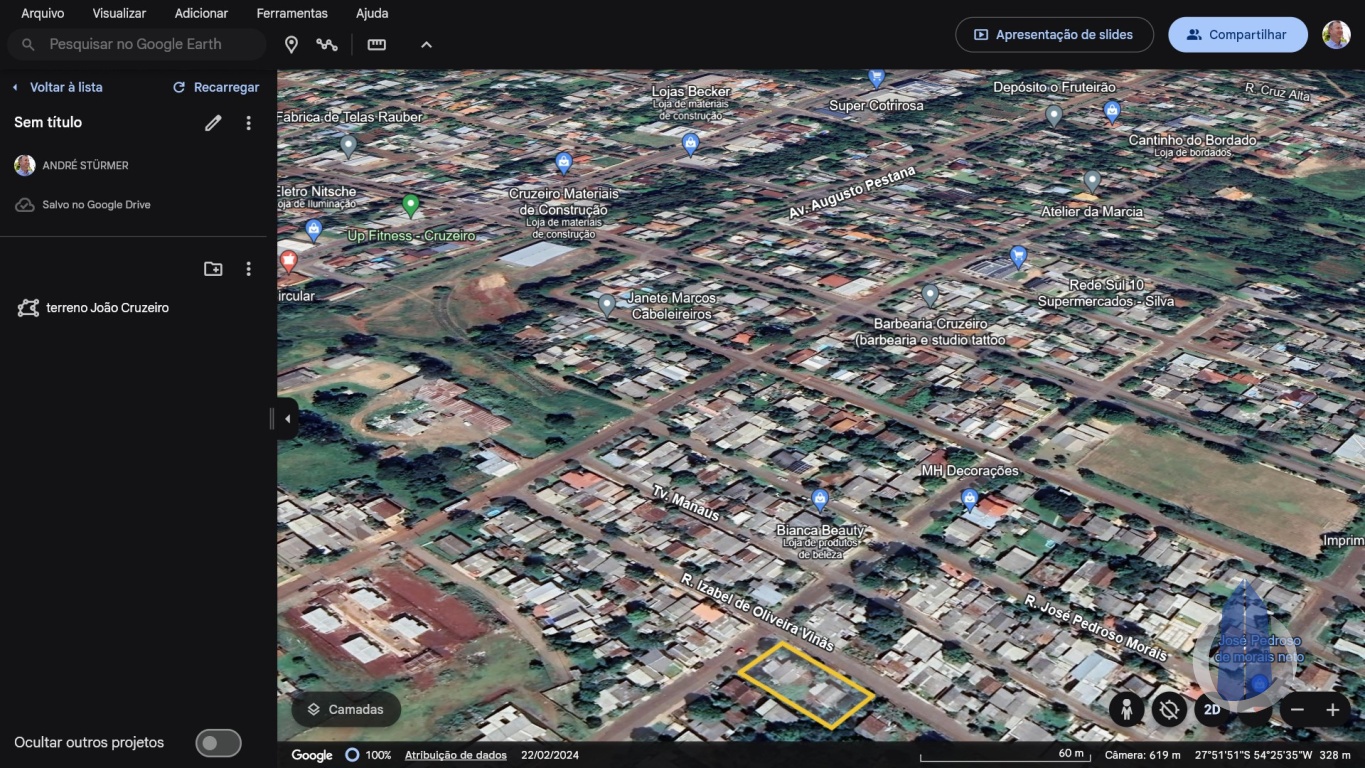
Task: Click the ANDRÉ STÜRMER author name
Action: pos(85,165)
